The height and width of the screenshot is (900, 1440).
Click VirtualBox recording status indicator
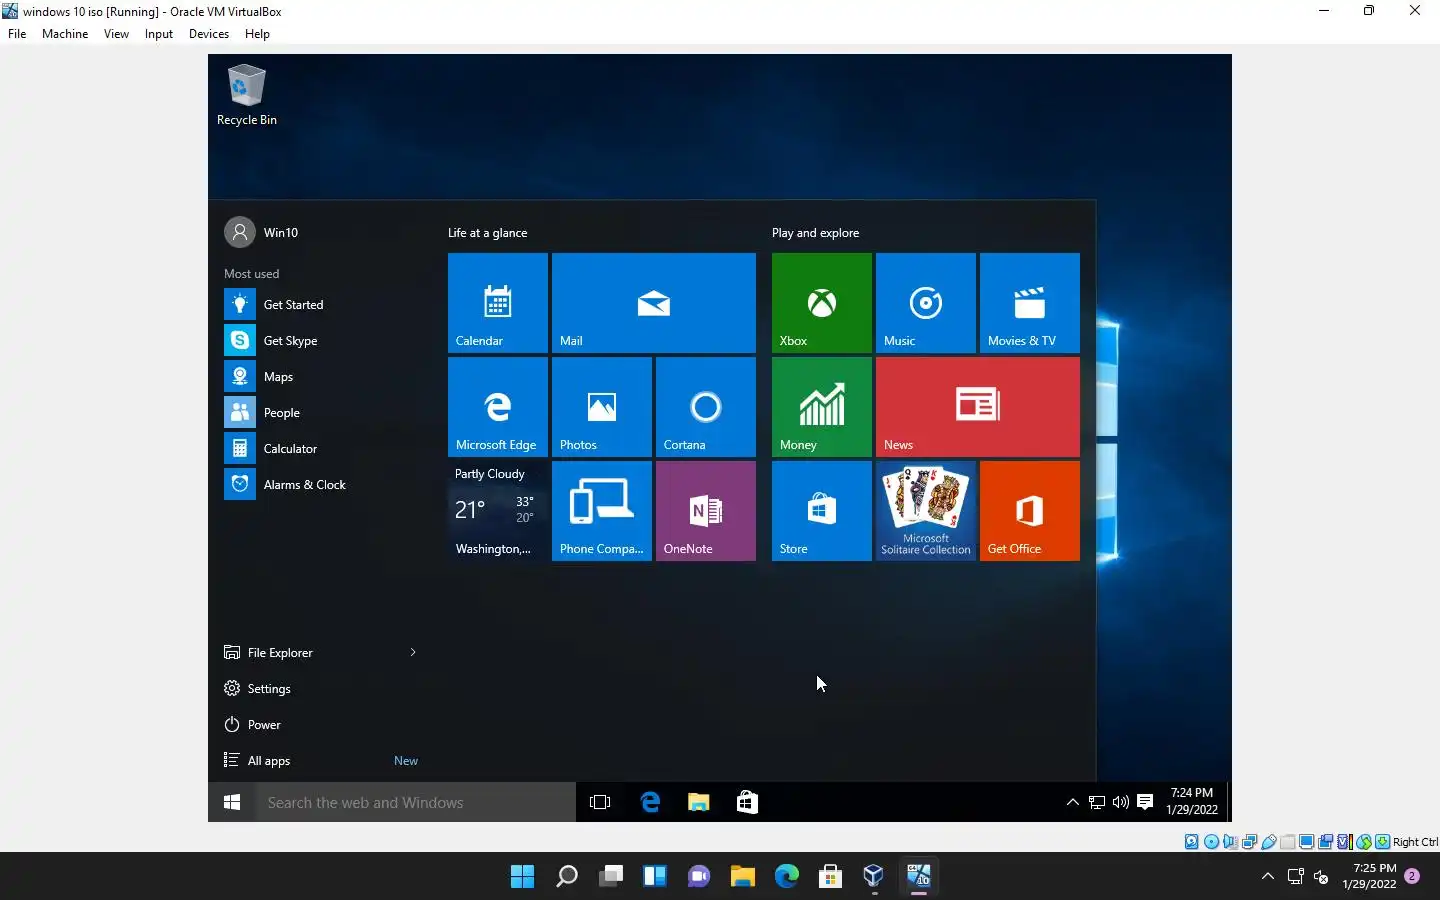point(1326,841)
